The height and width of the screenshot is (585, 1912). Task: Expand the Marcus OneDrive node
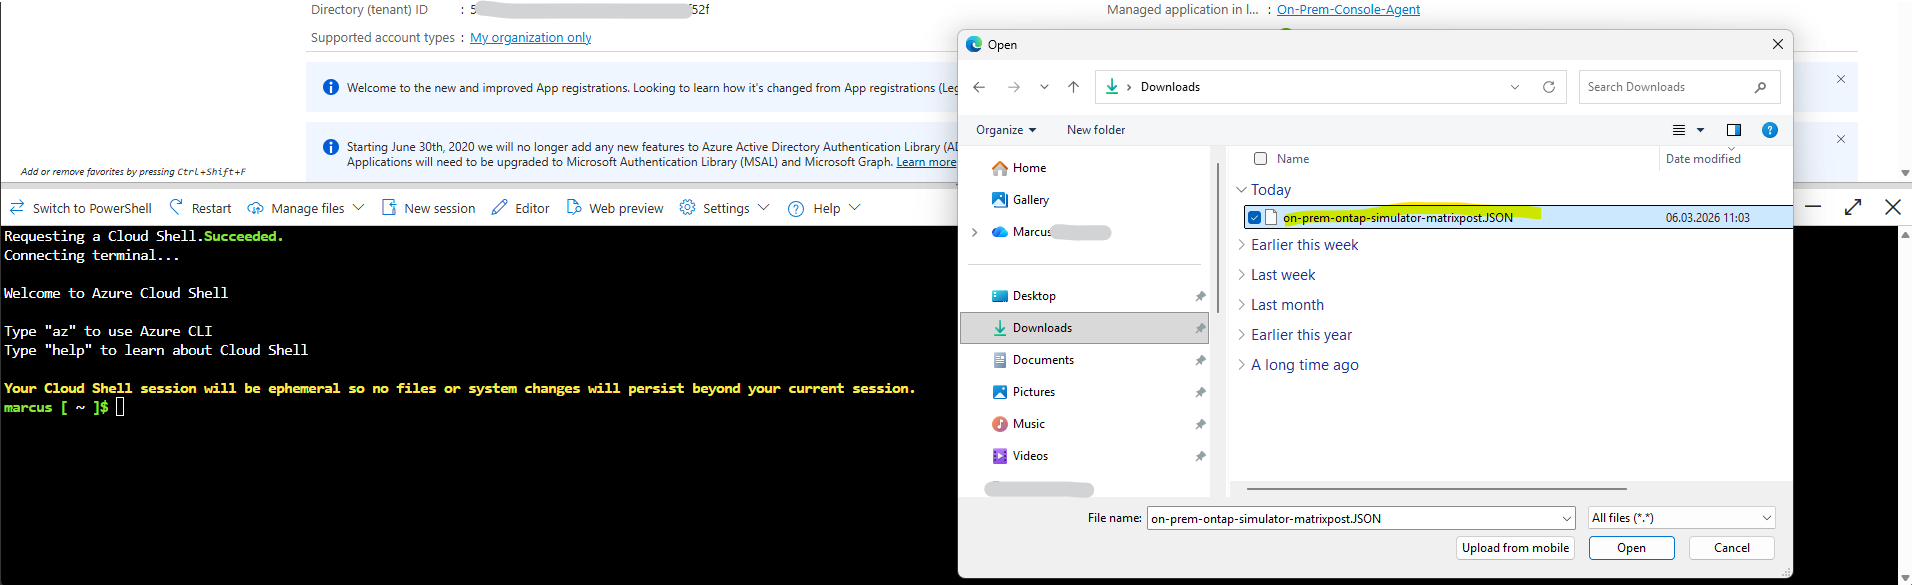[975, 232]
